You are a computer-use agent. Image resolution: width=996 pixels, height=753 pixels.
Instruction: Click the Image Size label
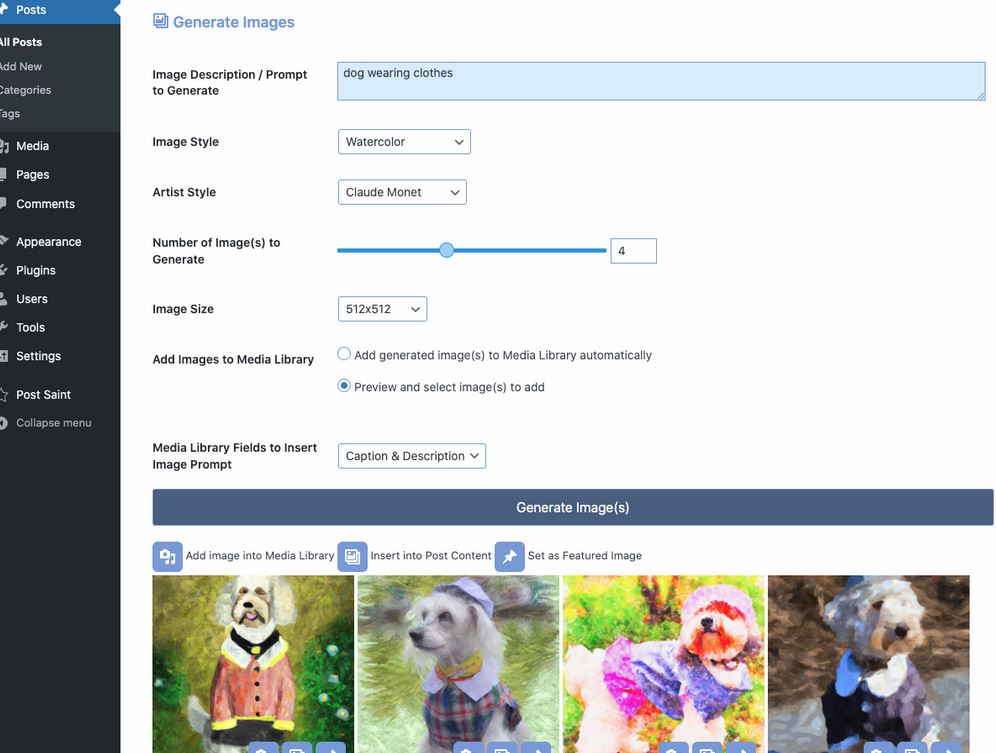point(183,309)
